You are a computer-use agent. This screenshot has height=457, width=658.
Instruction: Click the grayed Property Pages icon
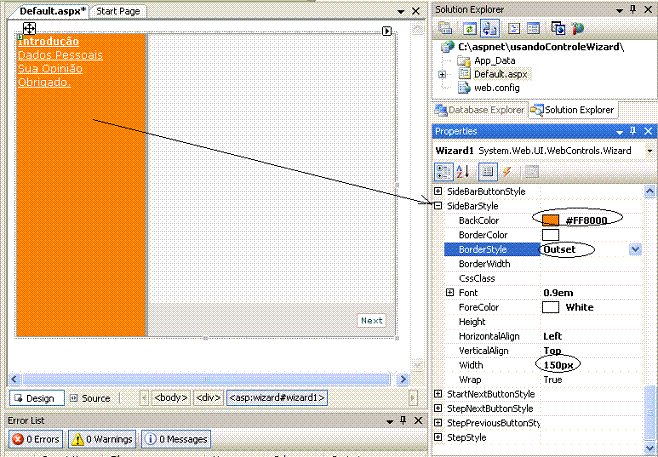(x=532, y=172)
